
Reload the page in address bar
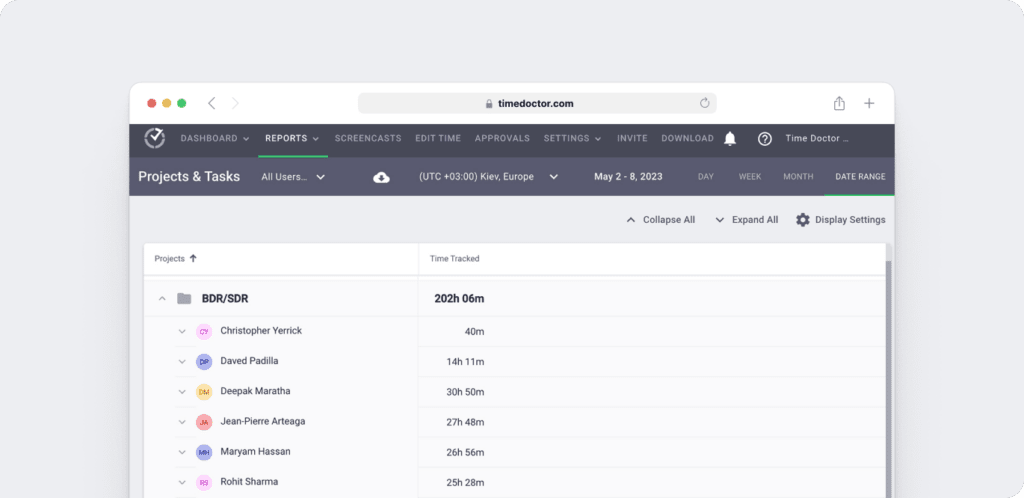[x=705, y=103]
